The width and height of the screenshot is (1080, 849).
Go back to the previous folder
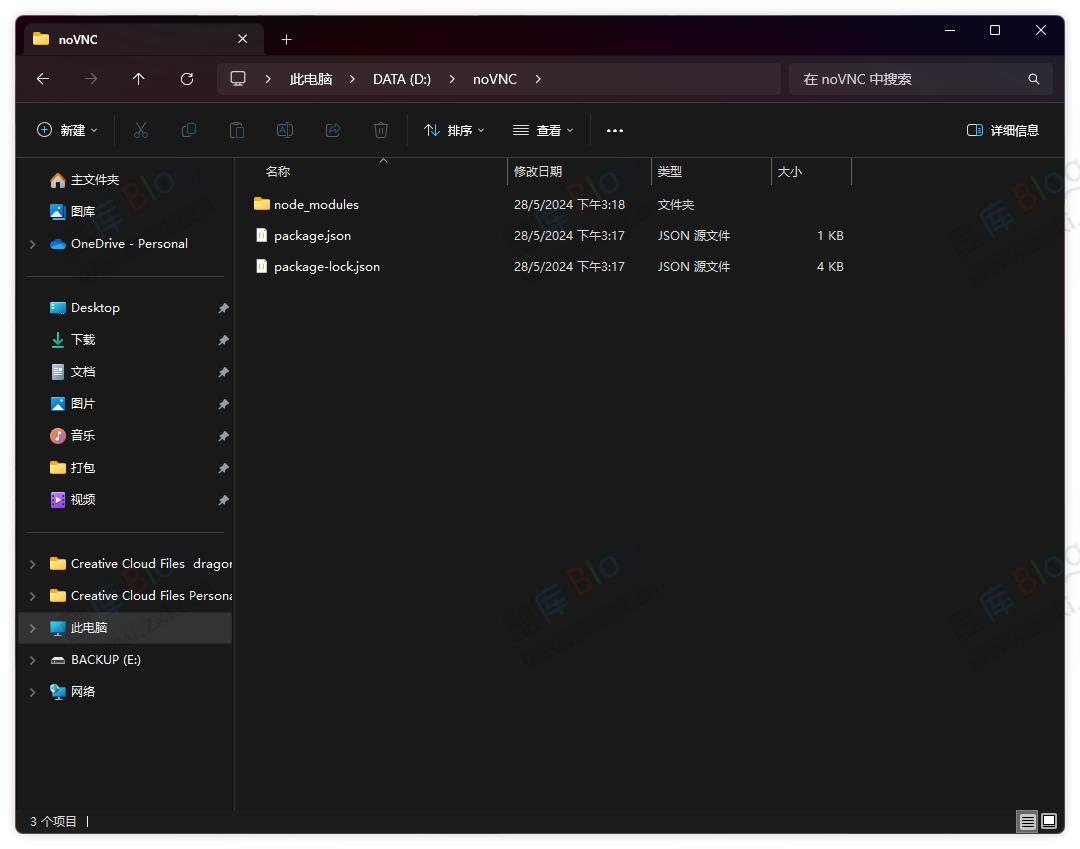(x=43, y=79)
